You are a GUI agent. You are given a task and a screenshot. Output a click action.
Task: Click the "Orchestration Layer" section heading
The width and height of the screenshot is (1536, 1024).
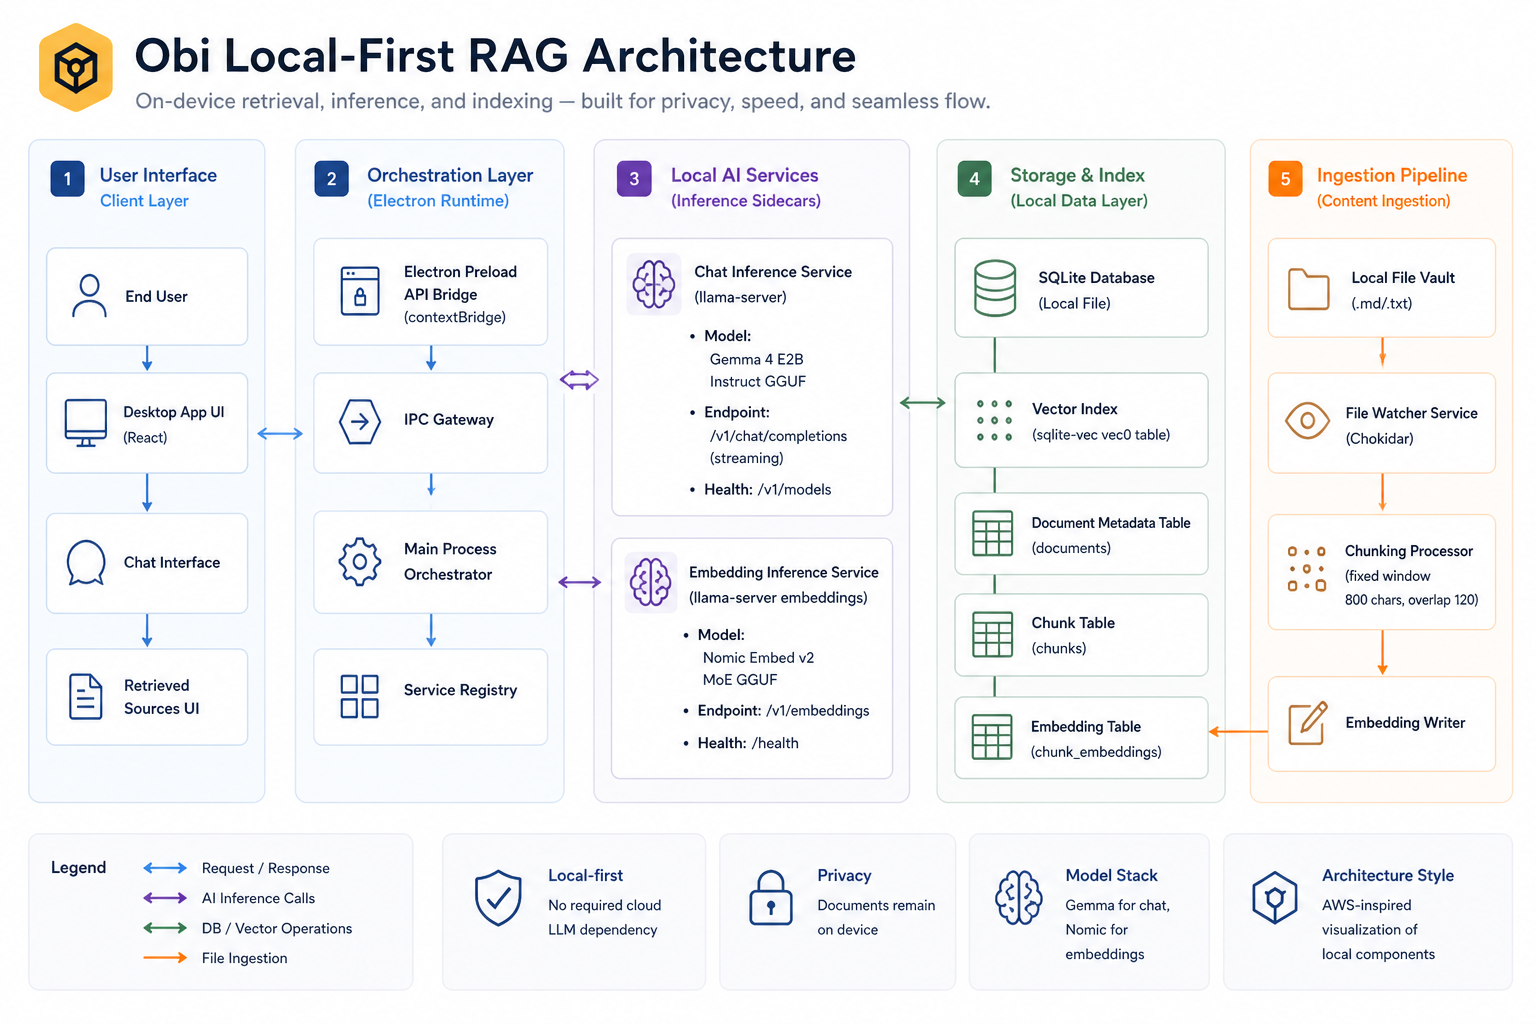click(x=450, y=175)
